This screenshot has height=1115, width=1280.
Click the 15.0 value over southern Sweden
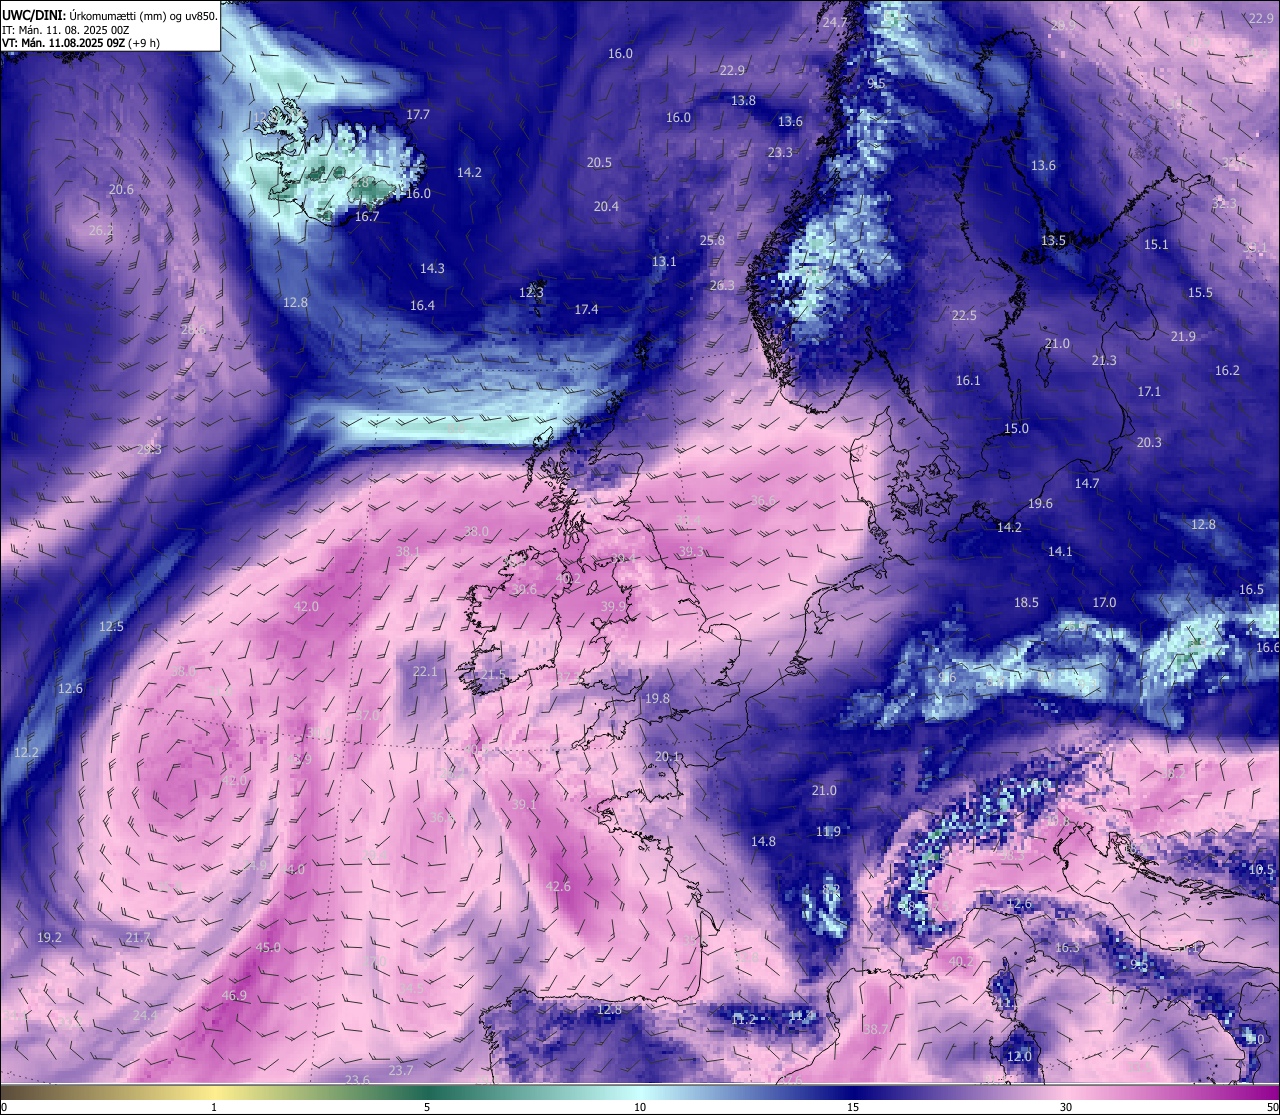(1016, 429)
